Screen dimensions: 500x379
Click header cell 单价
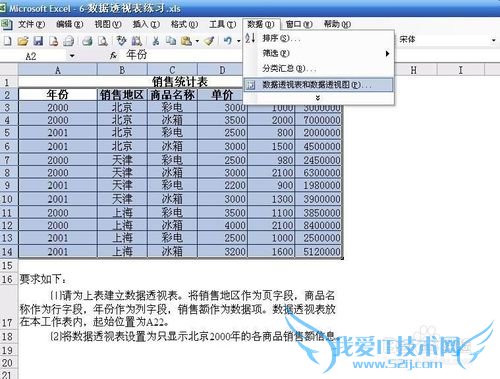[x=222, y=95]
